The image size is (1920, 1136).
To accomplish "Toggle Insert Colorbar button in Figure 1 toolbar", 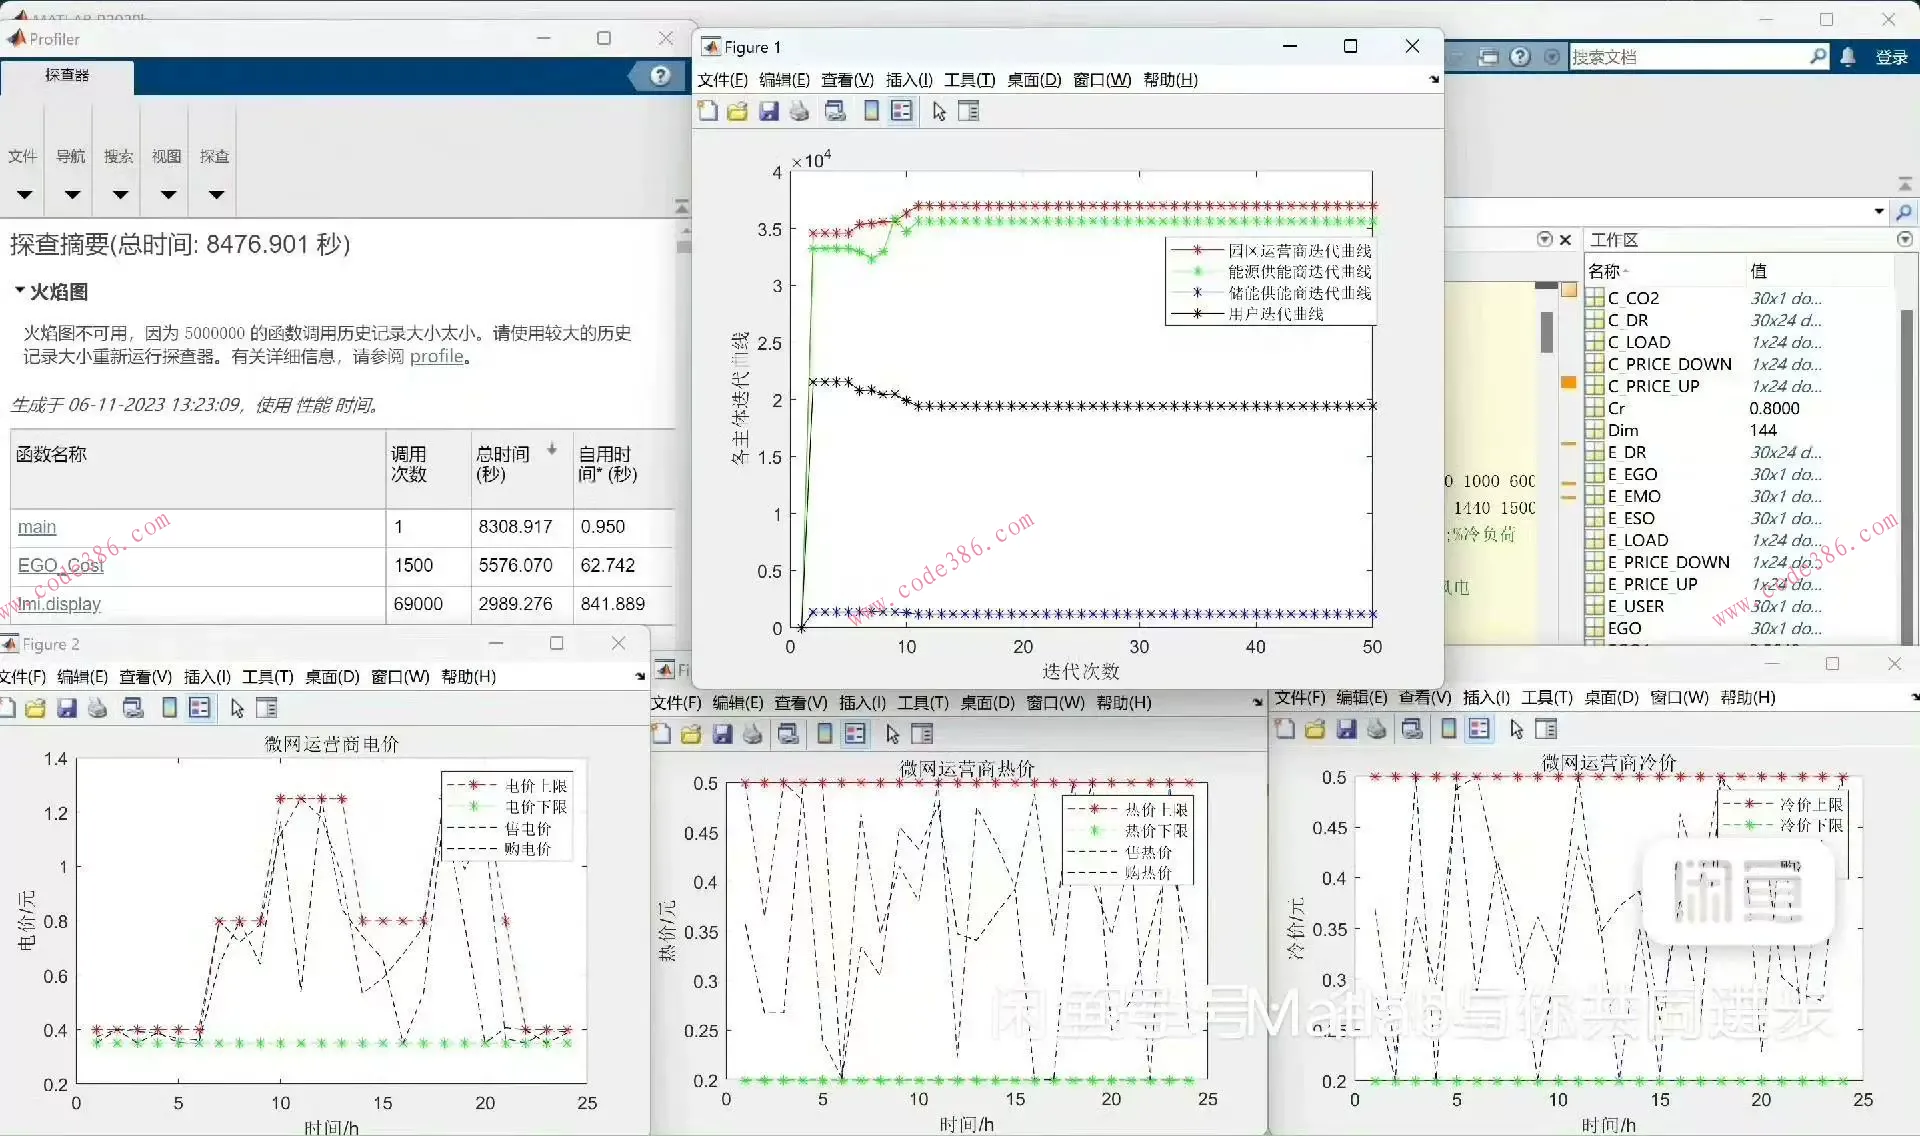I will pyautogui.click(x=871, y=111).
